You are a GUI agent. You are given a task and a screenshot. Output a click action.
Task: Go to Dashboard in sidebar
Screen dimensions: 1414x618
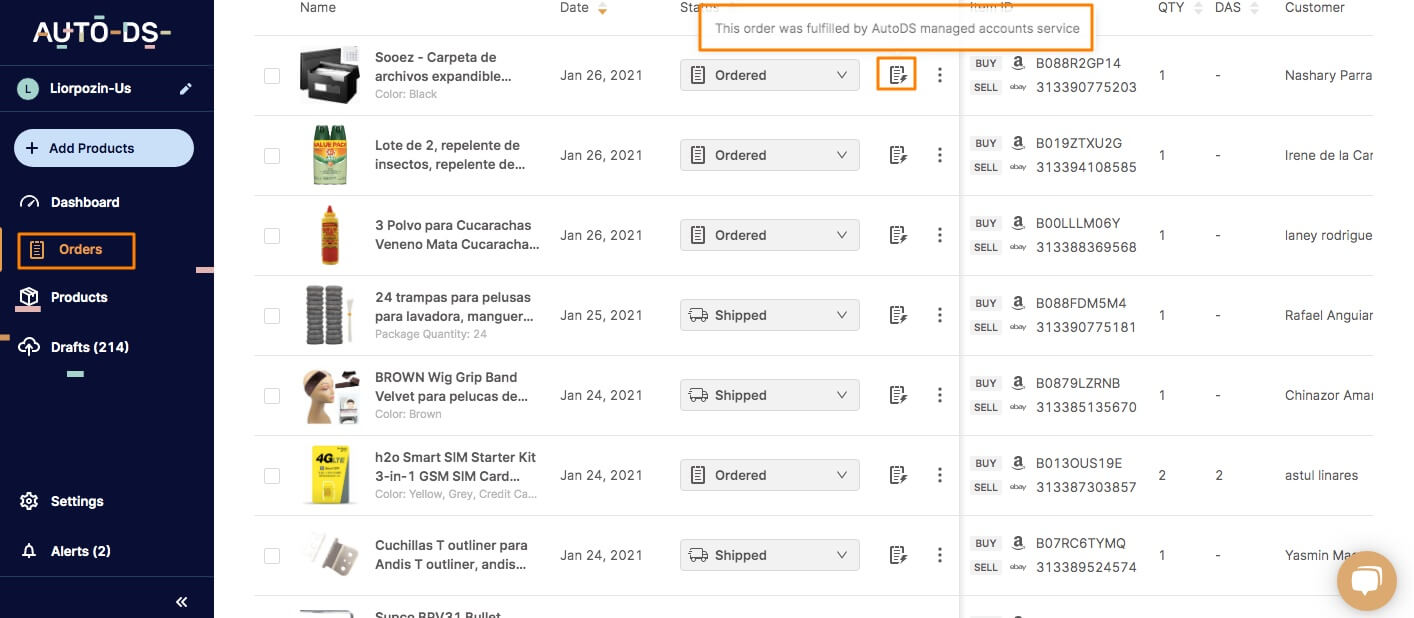click(x=85, y=202)
